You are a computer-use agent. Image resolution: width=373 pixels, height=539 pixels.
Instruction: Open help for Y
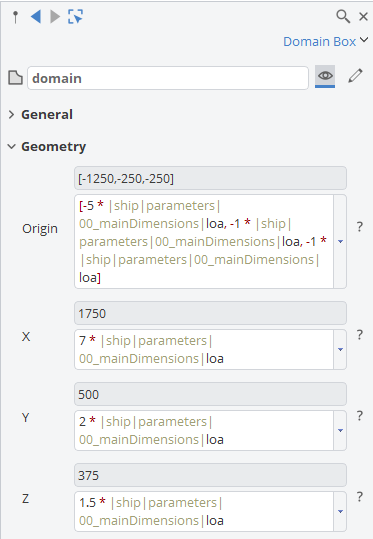tap(359, 416)
